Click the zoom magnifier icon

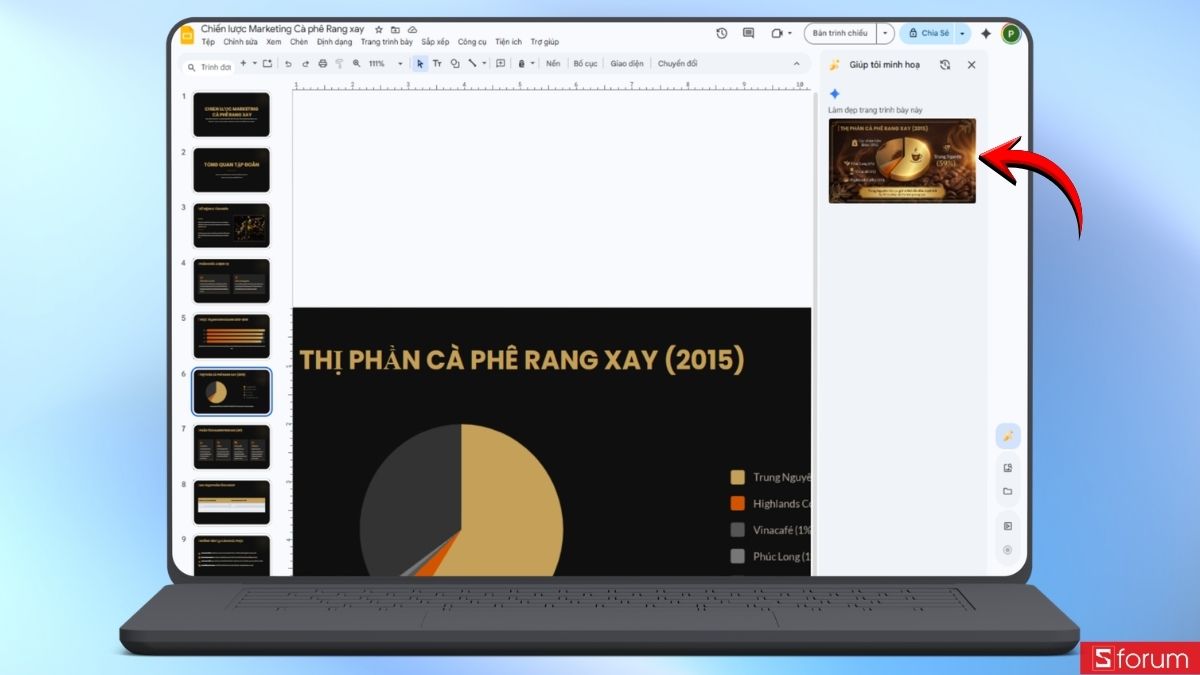click(x=358, y=63)
